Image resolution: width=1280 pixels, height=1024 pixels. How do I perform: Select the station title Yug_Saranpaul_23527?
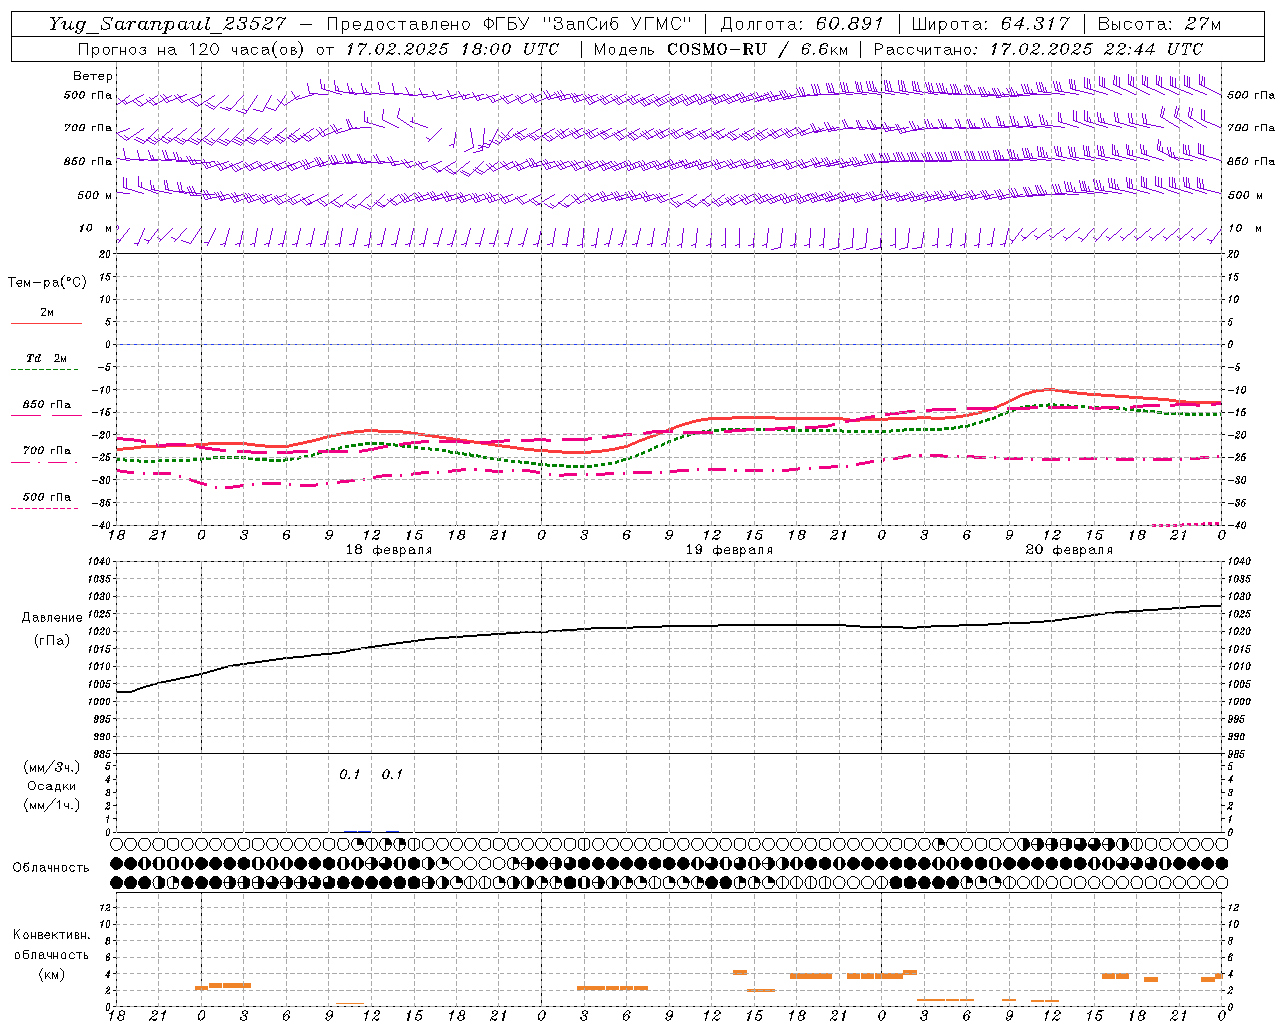167,24
